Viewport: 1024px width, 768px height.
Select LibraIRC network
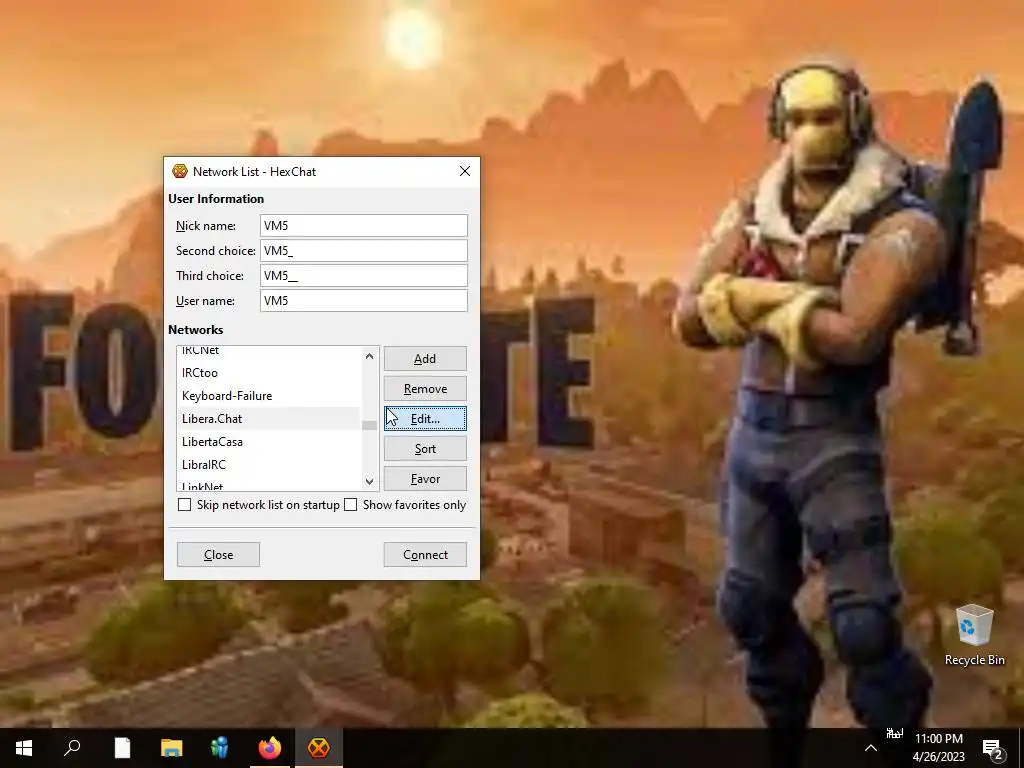coord(268,464)
